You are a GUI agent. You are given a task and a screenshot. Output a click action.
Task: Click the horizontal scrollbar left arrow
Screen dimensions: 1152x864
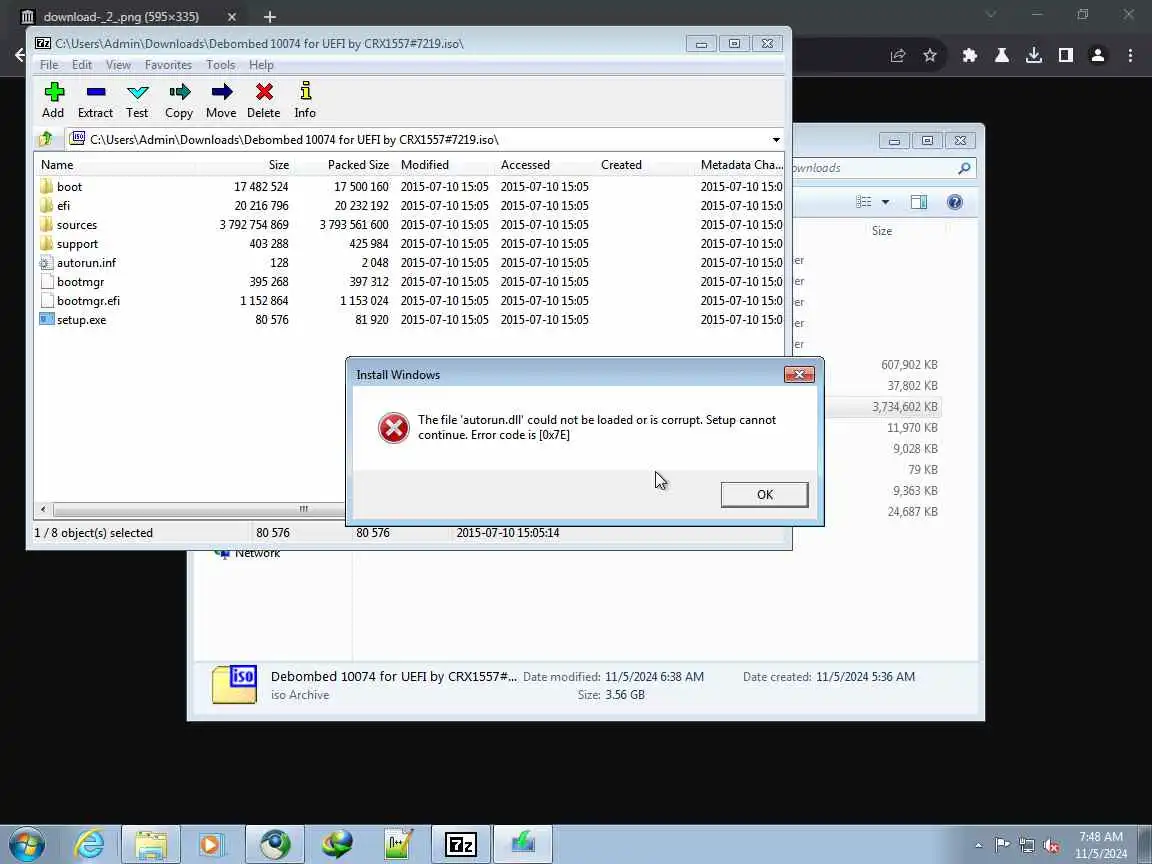43,509
